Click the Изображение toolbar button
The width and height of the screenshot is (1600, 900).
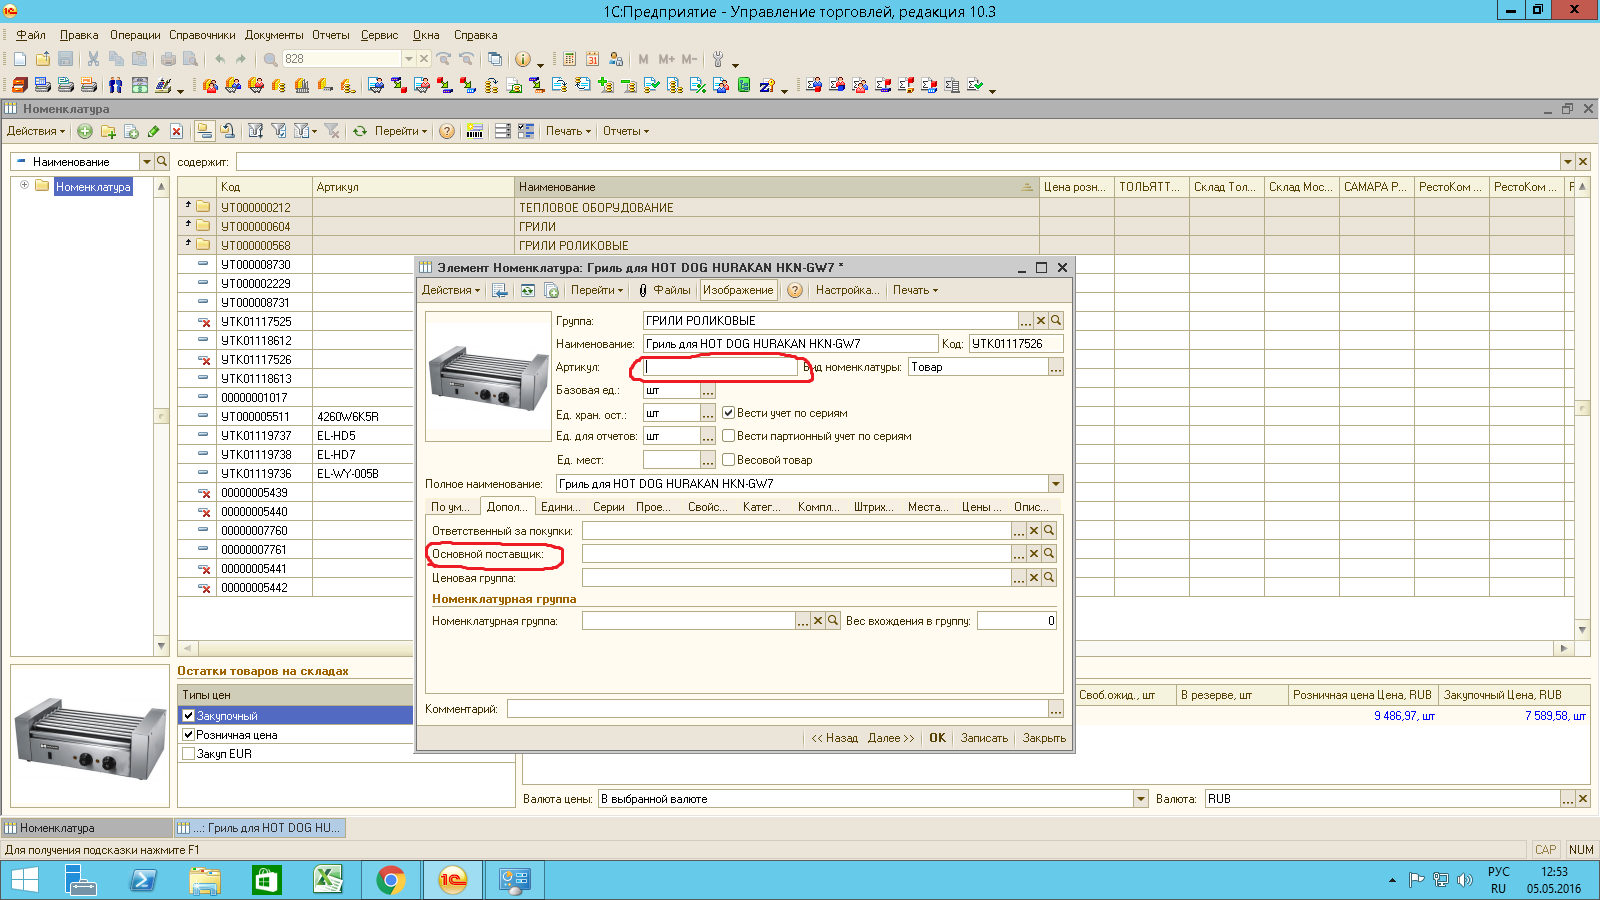click(x=738, y=290)
